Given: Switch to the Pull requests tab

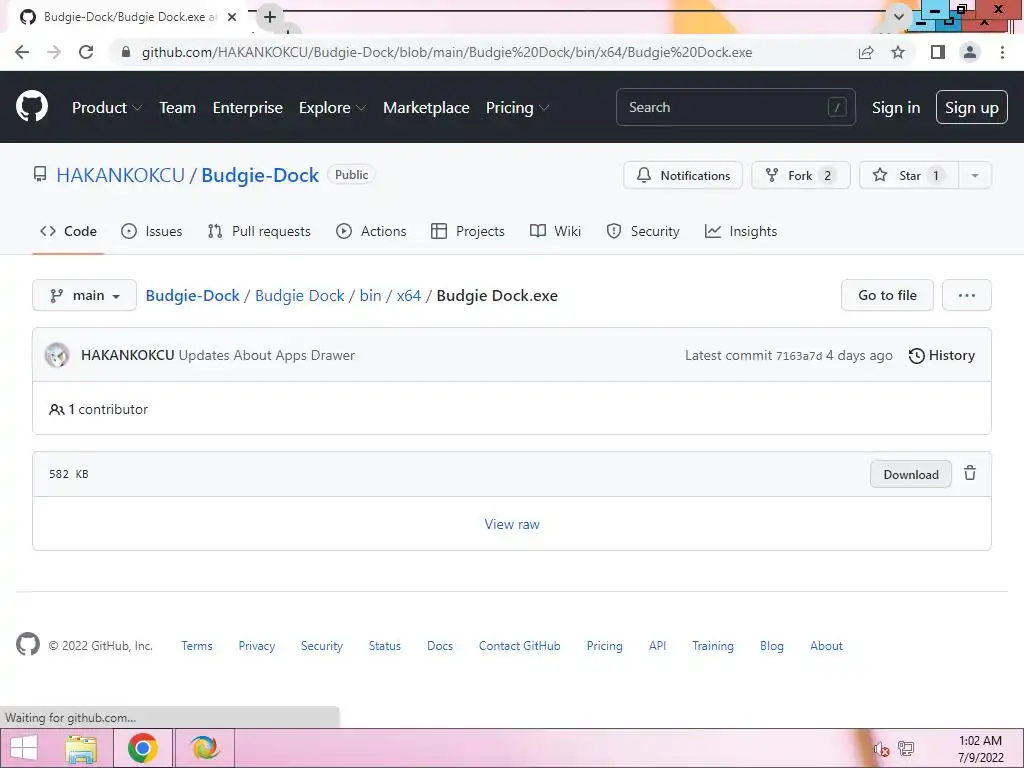Looking at the screenshot, I should click(x=259, y=231).
